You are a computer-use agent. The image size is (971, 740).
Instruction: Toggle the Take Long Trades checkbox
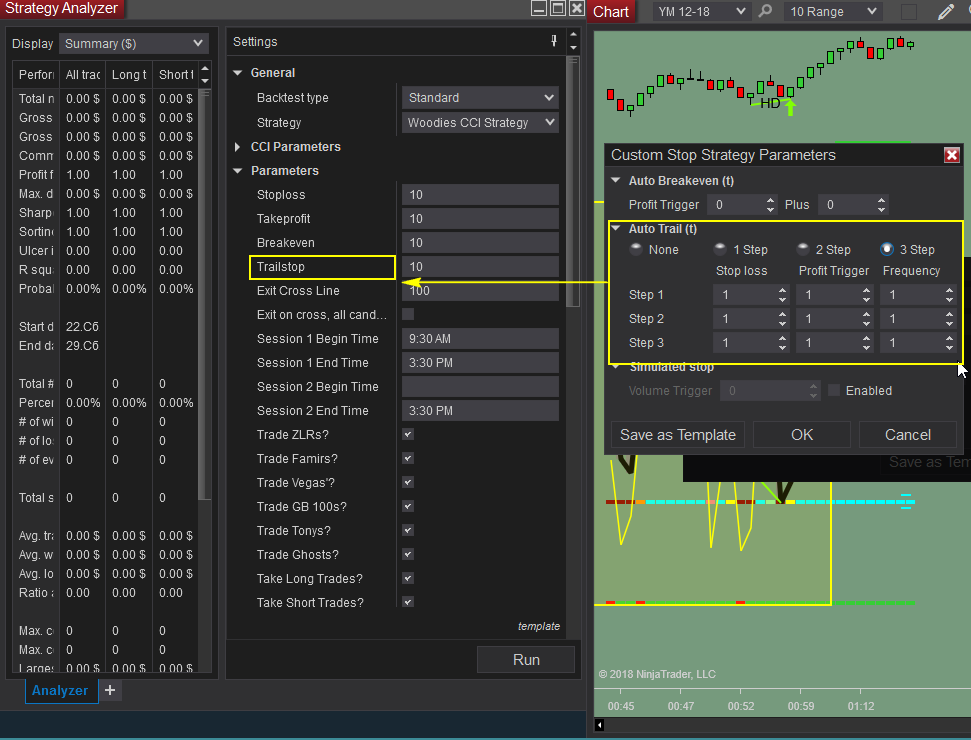pyautogui.click(x=407, y=578)
